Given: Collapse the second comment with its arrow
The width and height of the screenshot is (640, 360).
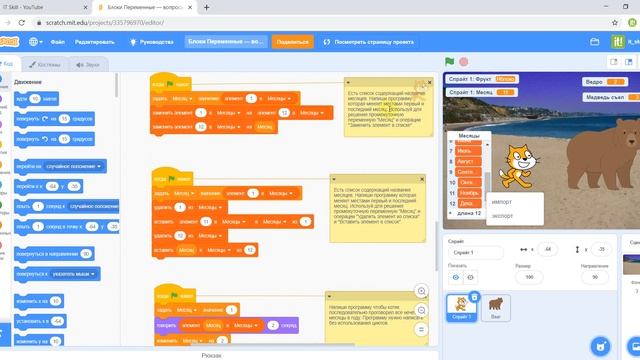Looking at the screenshot, I should click(334, 179).
